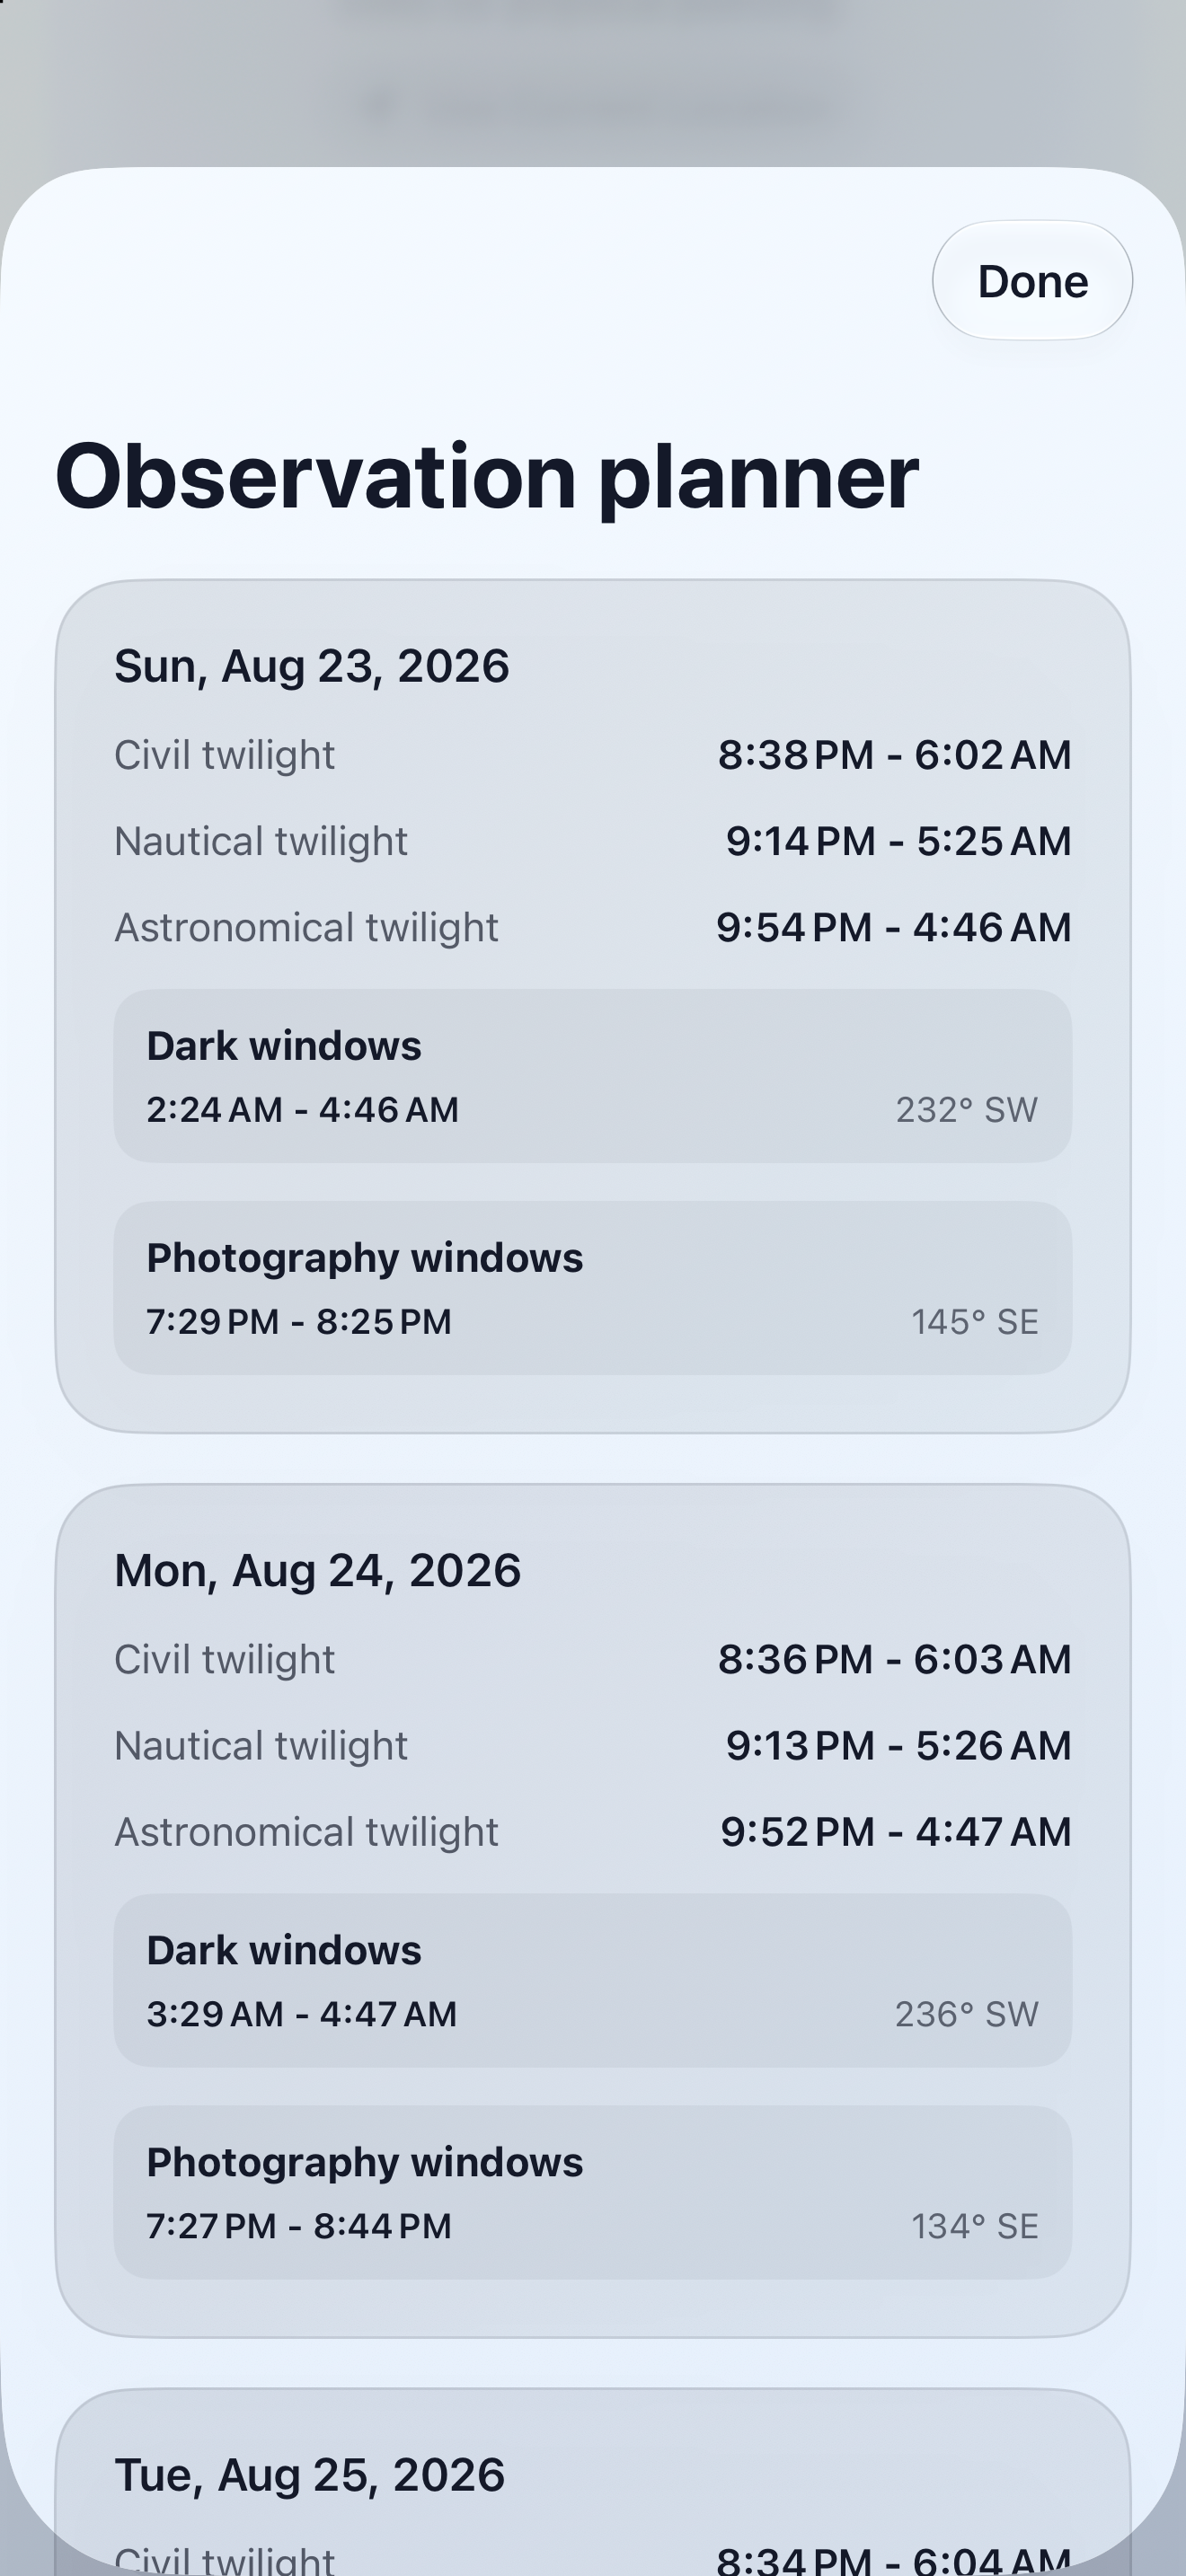Image resolution: width=1186 pixels, height=2576 pixels.
Task: Open Dark windows 2:24 AM - 4:46 AM
Action: point(593,1076)
